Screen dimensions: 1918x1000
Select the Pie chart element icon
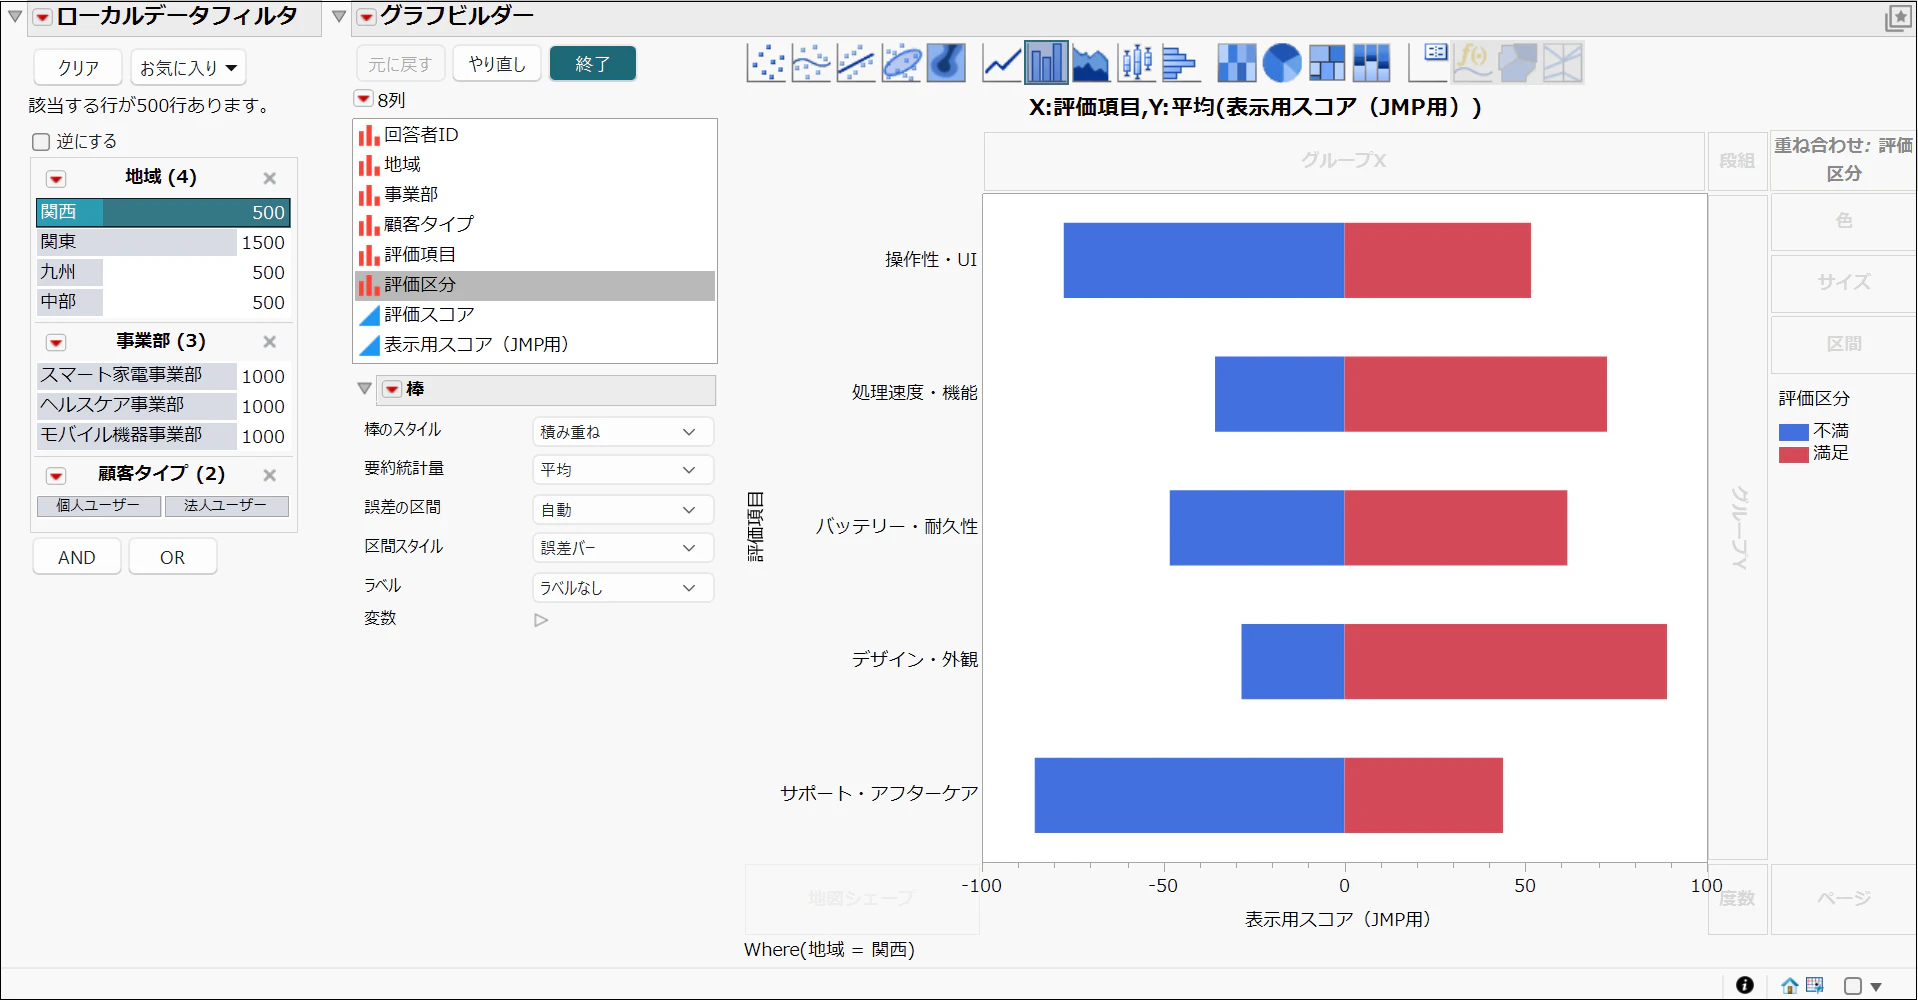click(x=1282, y=63)
